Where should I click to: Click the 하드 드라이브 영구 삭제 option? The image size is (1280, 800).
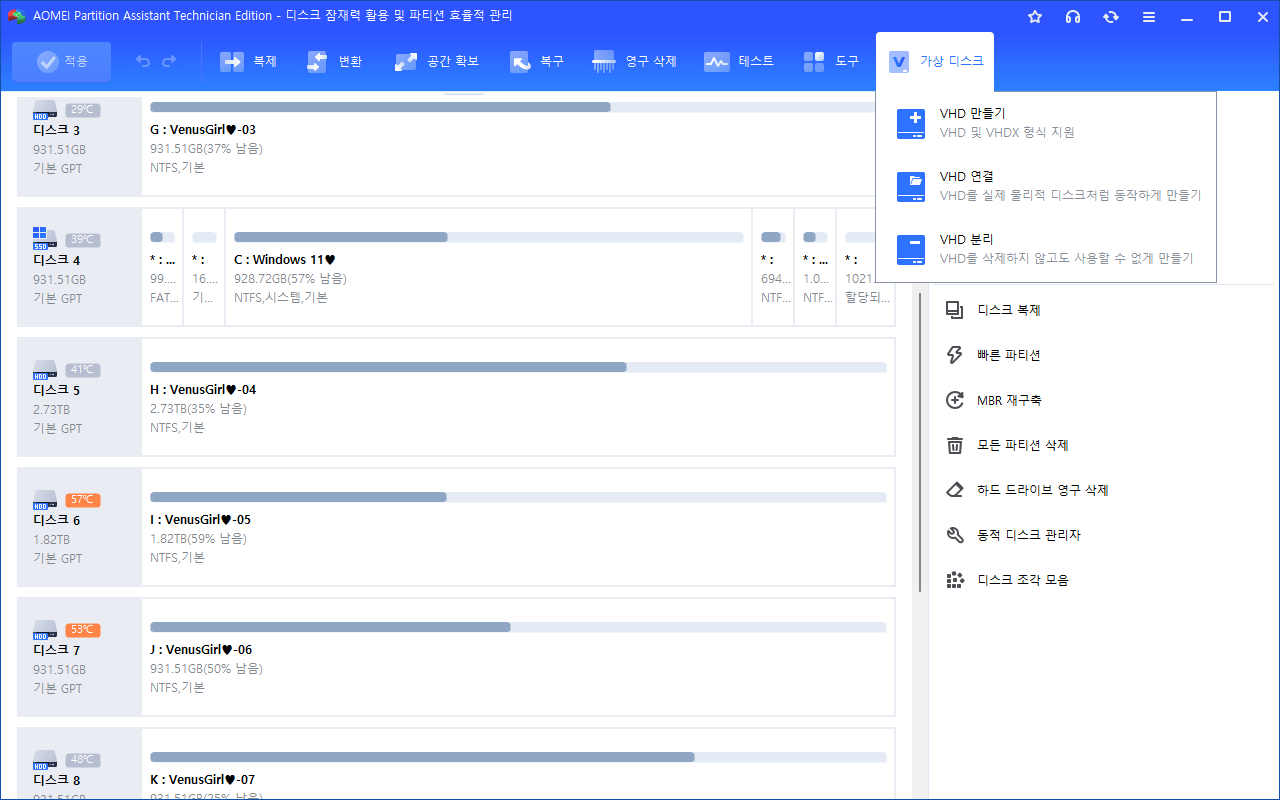pos(1043,490)
